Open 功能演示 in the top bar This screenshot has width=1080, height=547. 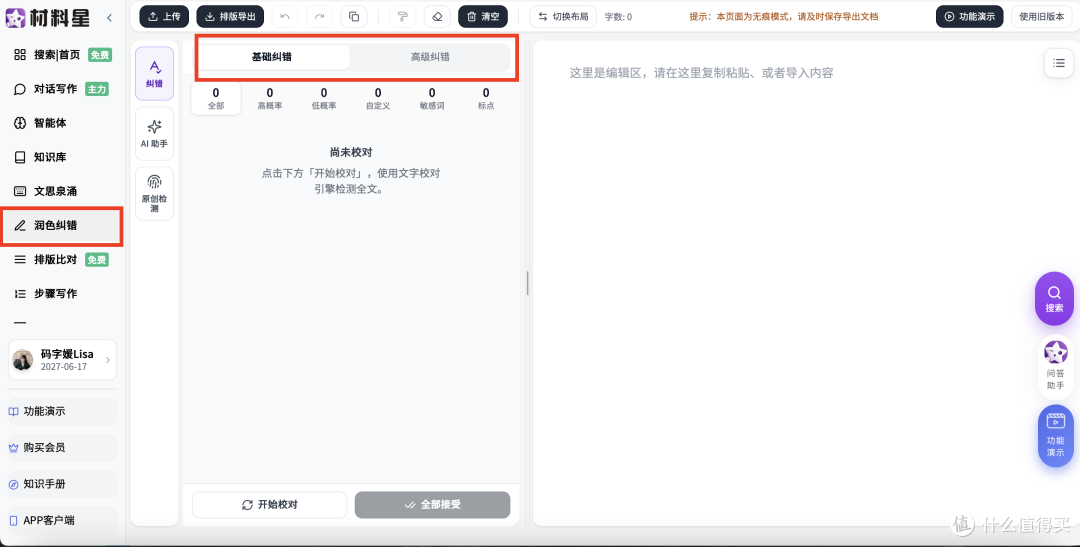point(969,17)
